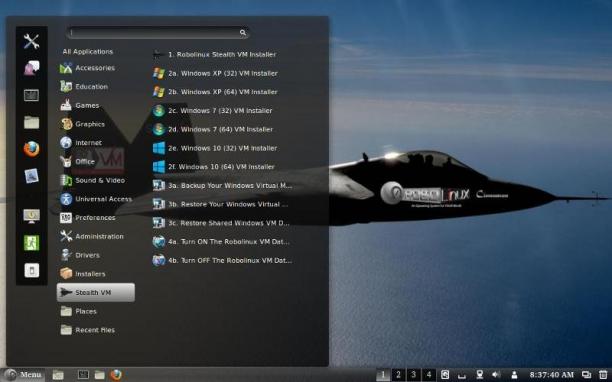Open 3c. Restore Shared Windows VM entry

[222, 223]
